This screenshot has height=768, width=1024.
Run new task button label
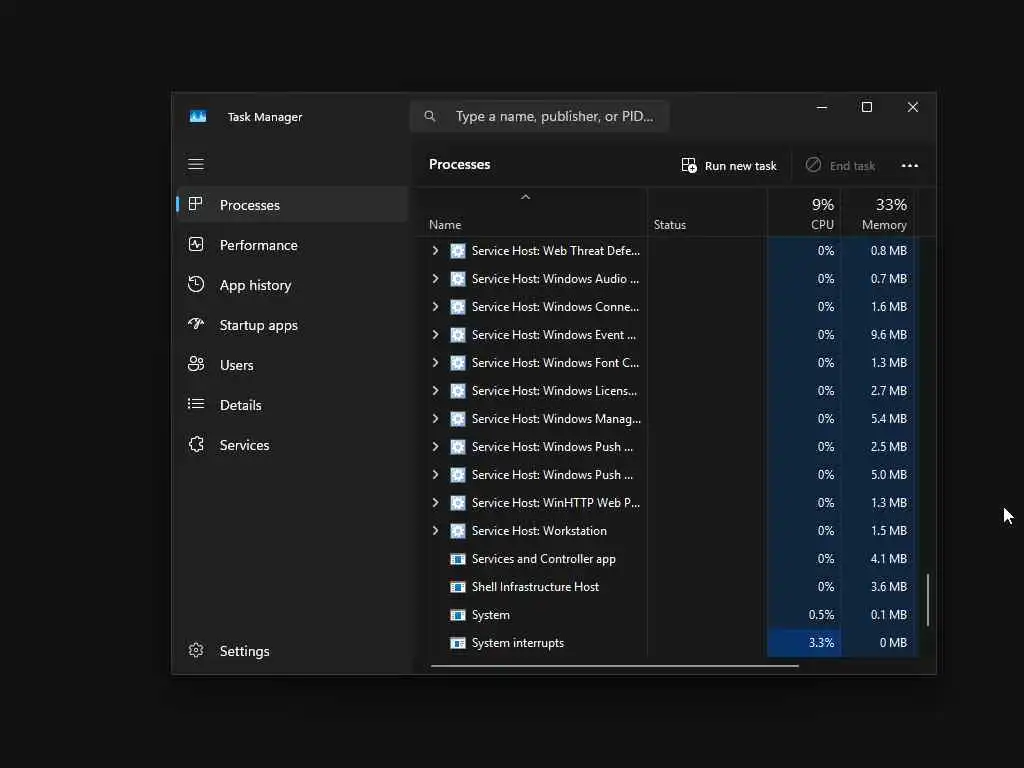tap(741, 166)
